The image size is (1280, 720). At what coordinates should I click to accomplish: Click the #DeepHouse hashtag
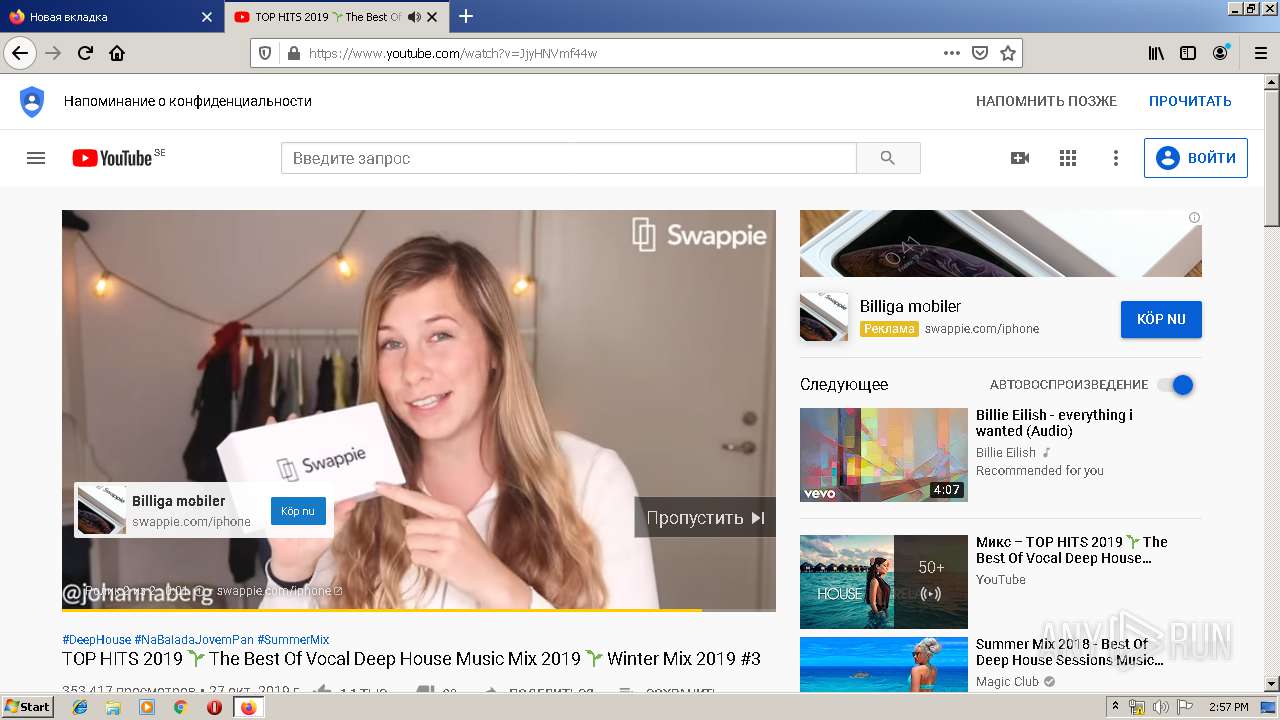(x=96, y=640)
